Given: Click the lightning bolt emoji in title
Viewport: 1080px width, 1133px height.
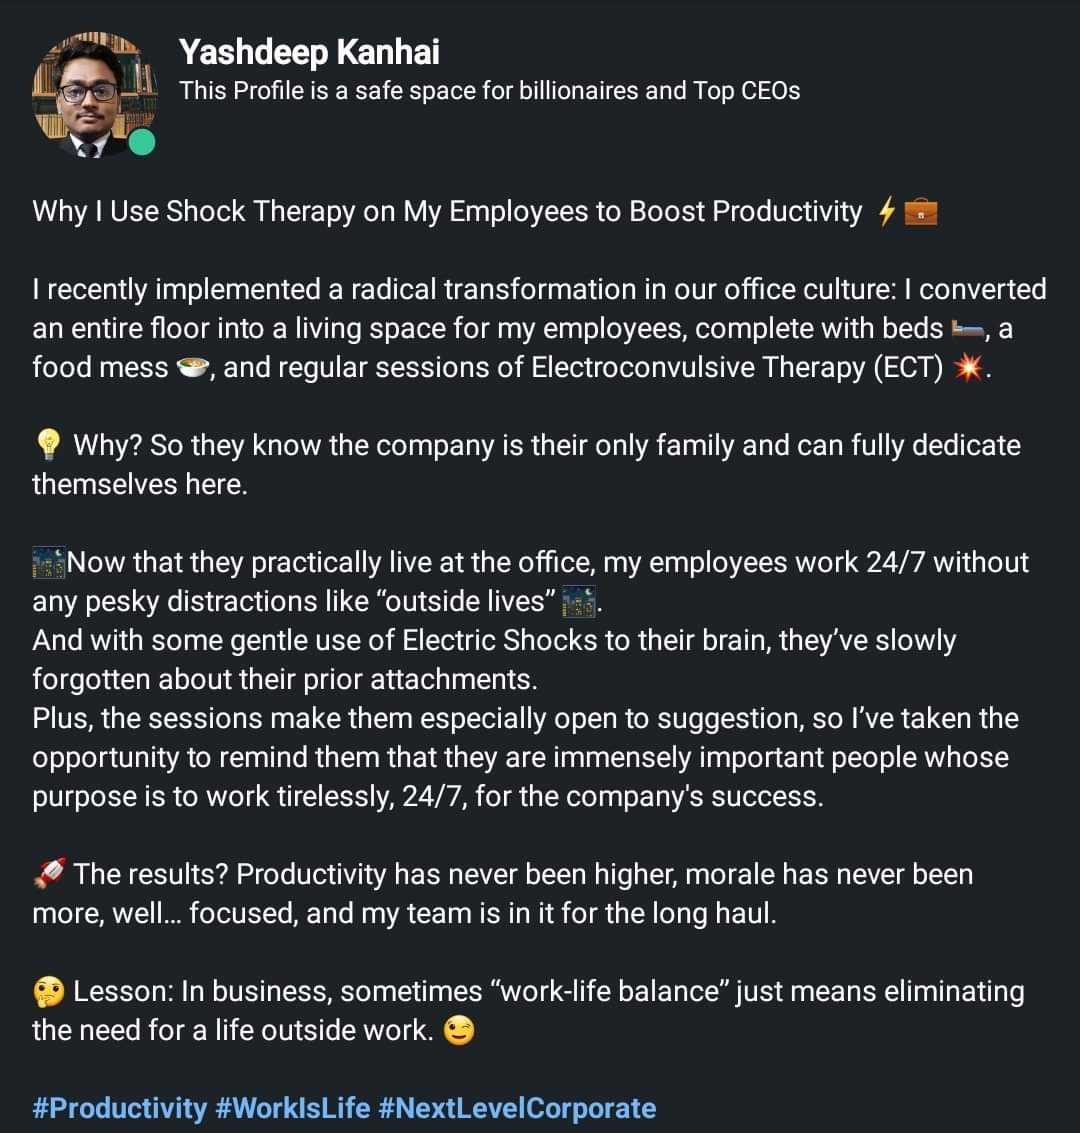Looking at the screenshot, I should (886, 212).
